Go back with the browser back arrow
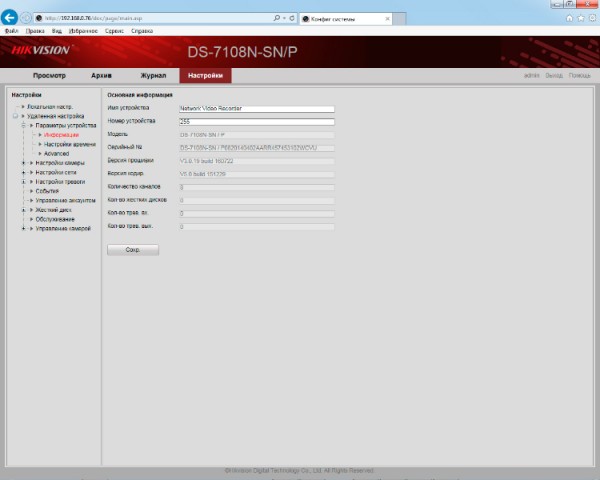This screenshot has width=600, height=480. 9,18
